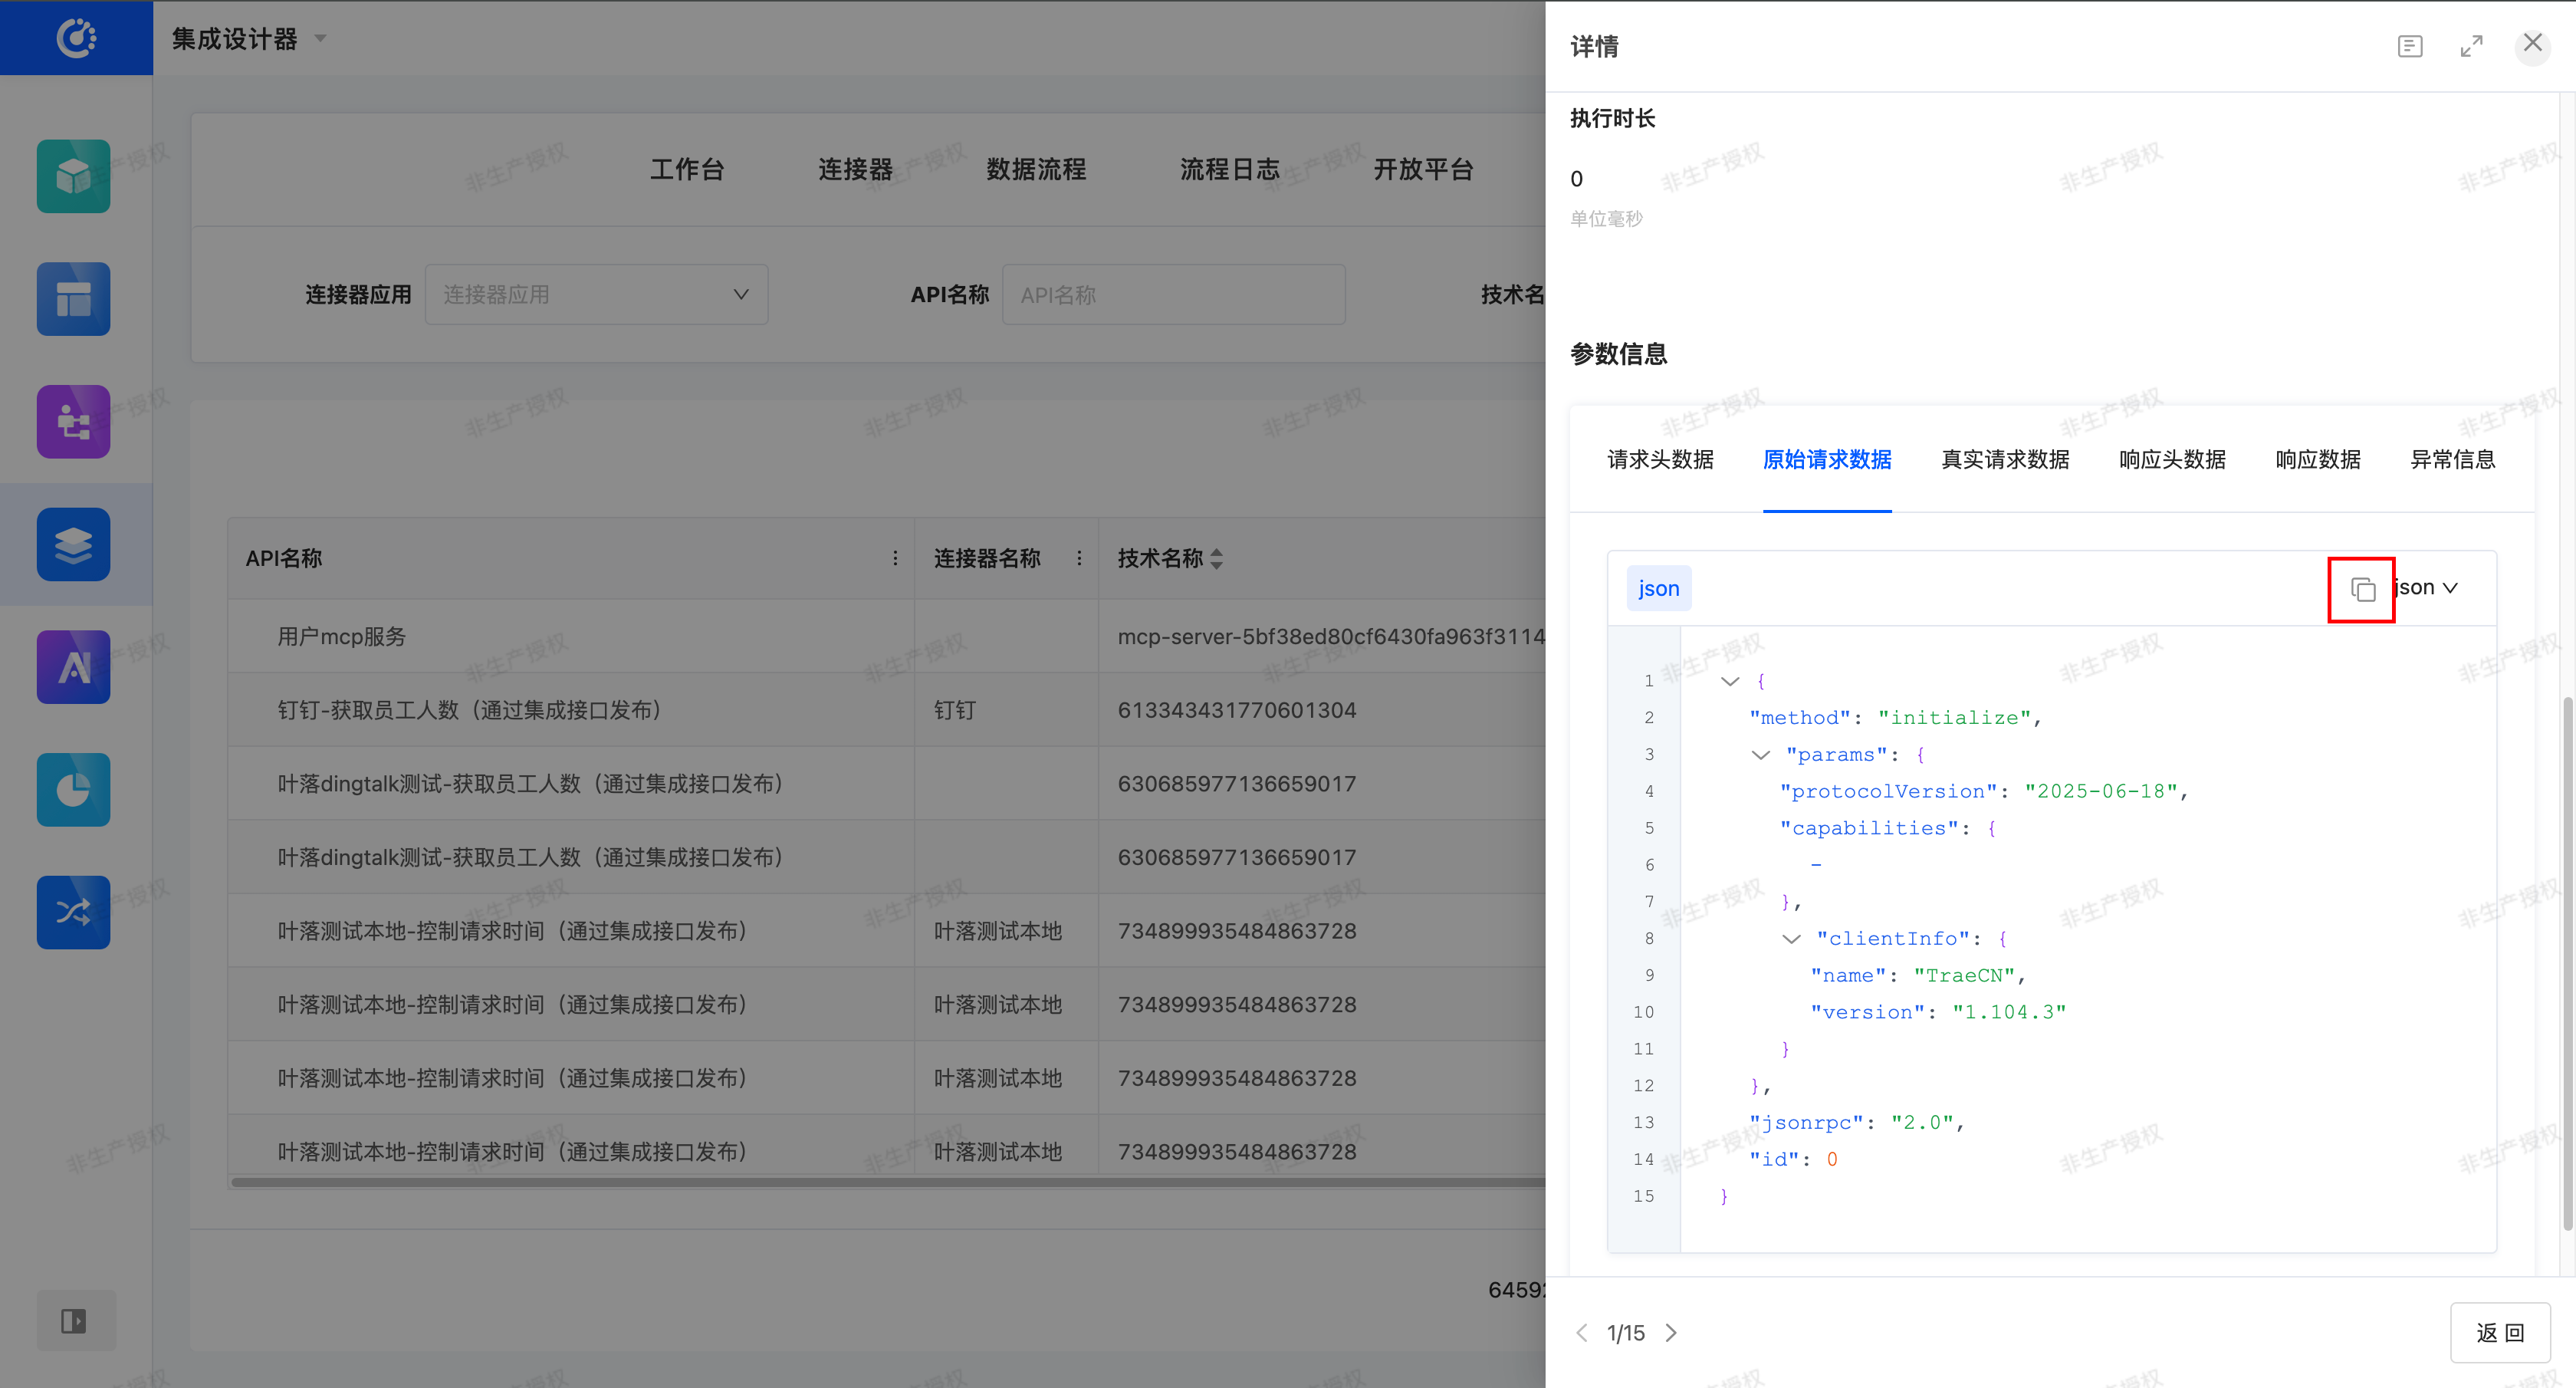Screen dimensions: 2576x1388
Task: Collapse the clientInfo JSON node
Action: pos(1791,939)
